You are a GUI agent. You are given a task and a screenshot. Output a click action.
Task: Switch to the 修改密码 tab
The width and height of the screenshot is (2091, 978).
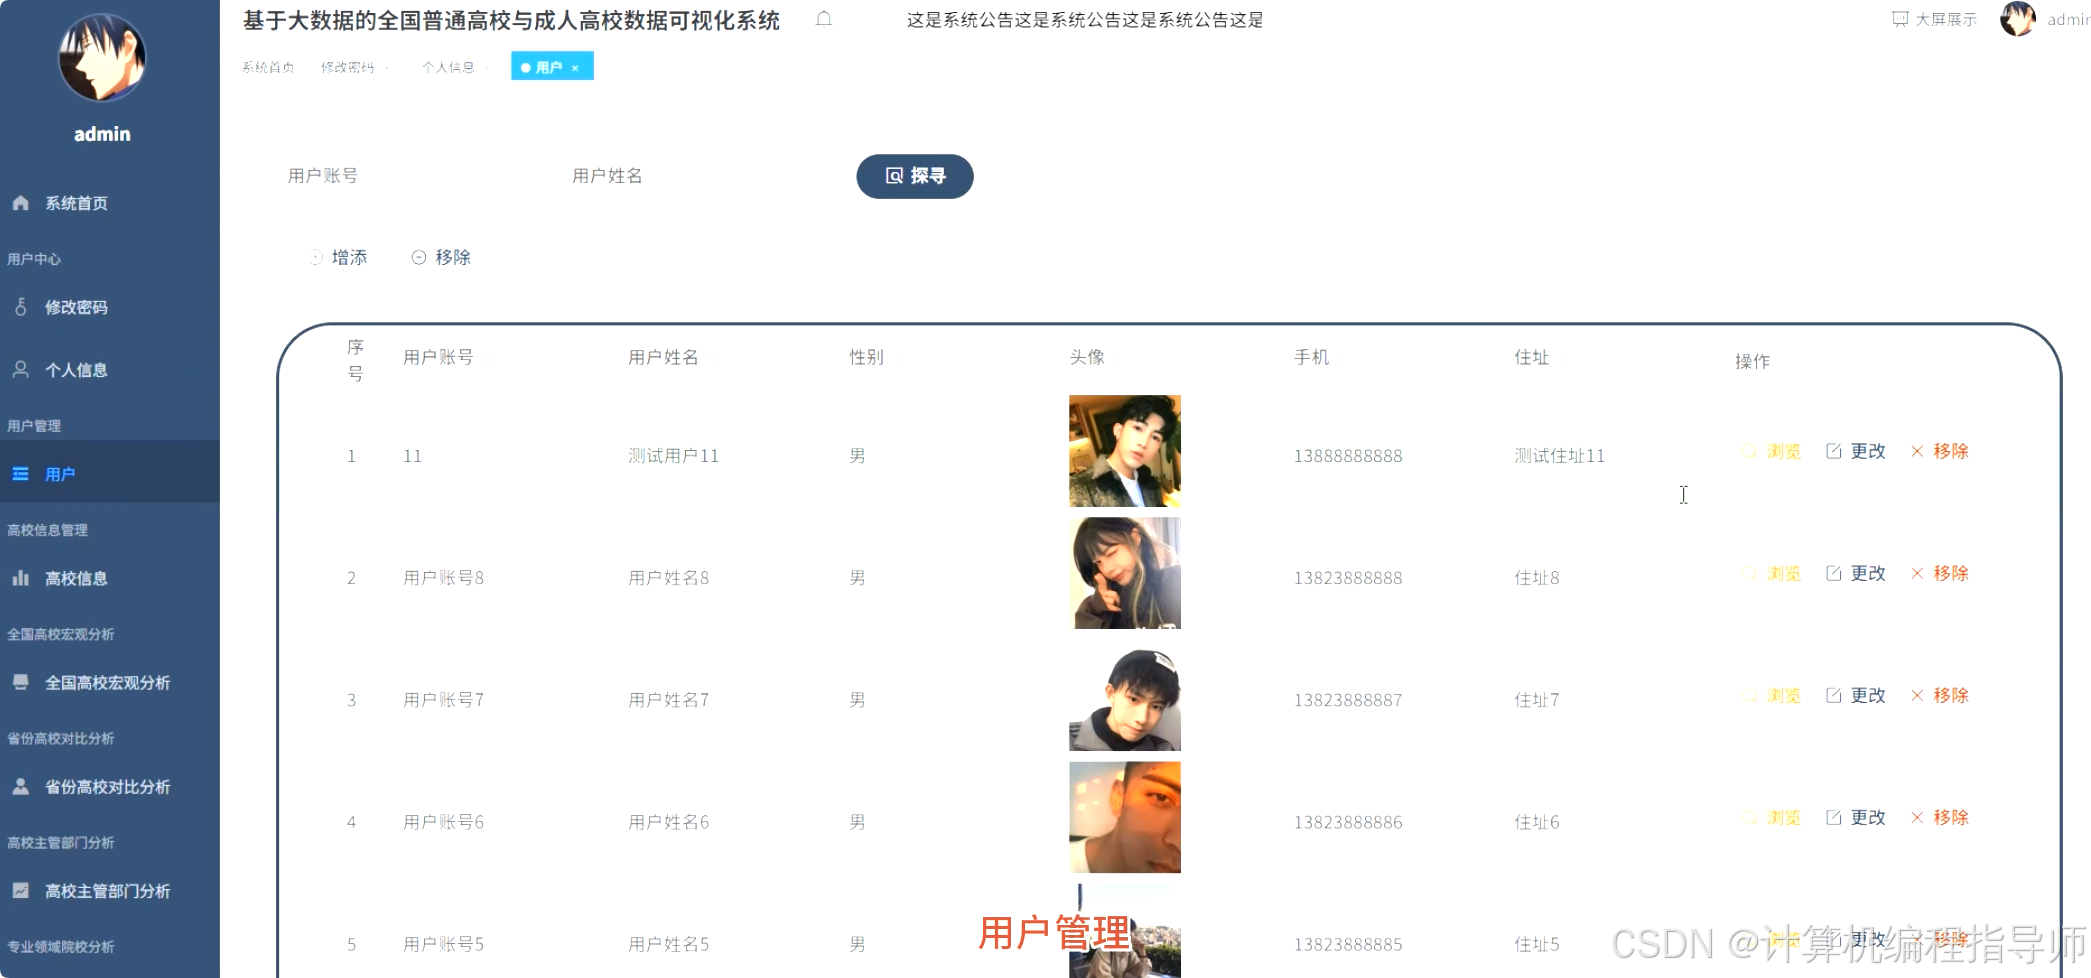(x=348, y=67)
